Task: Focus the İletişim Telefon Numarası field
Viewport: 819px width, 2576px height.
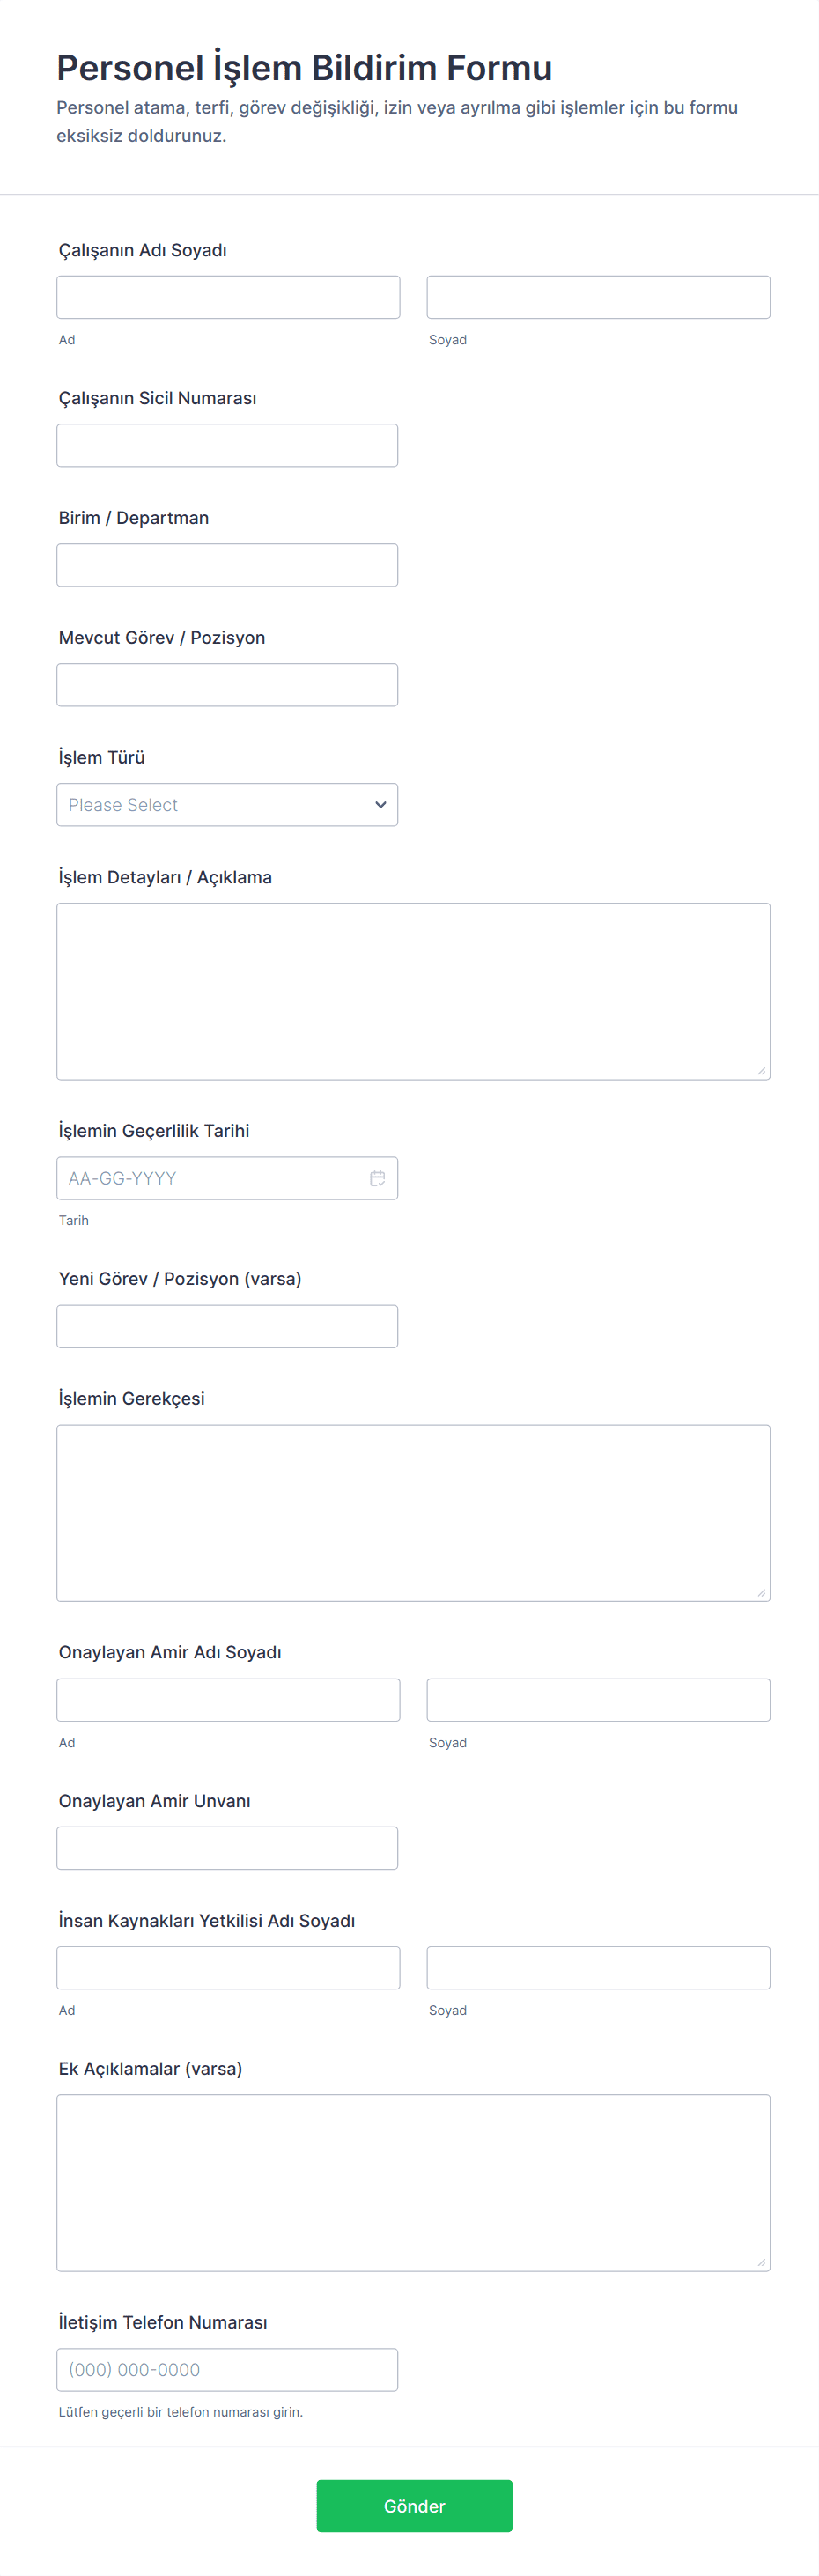Action: coord(227,2370)
